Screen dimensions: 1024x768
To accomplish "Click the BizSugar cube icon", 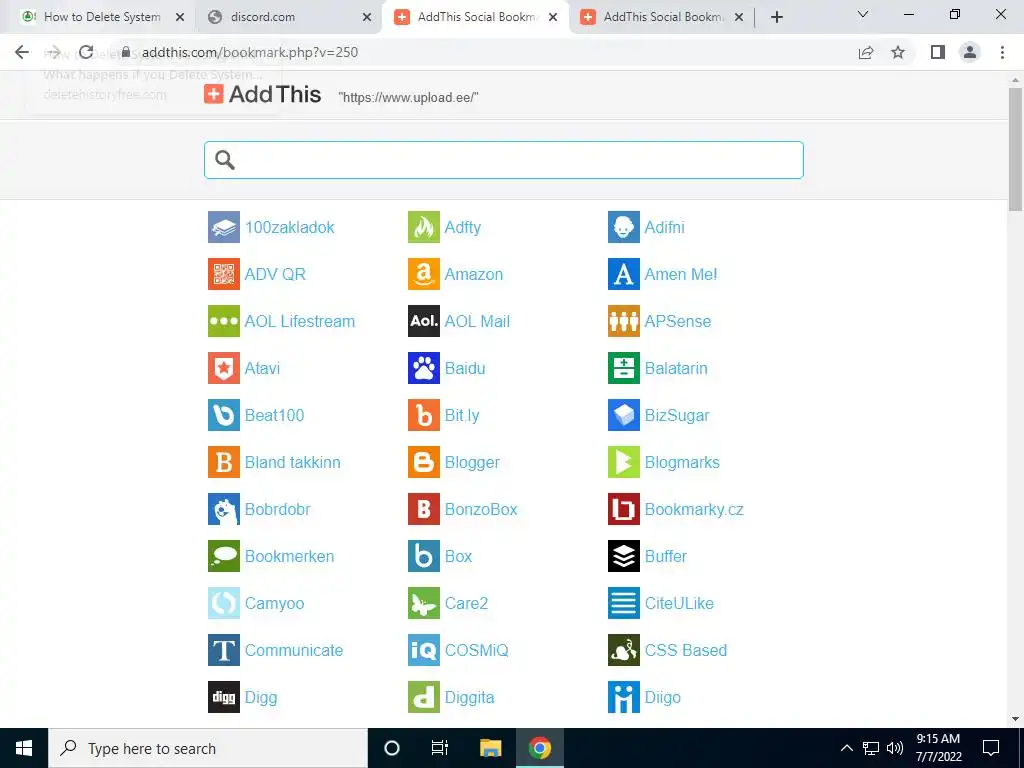I will pyautogui.click(x=623, y=415).
